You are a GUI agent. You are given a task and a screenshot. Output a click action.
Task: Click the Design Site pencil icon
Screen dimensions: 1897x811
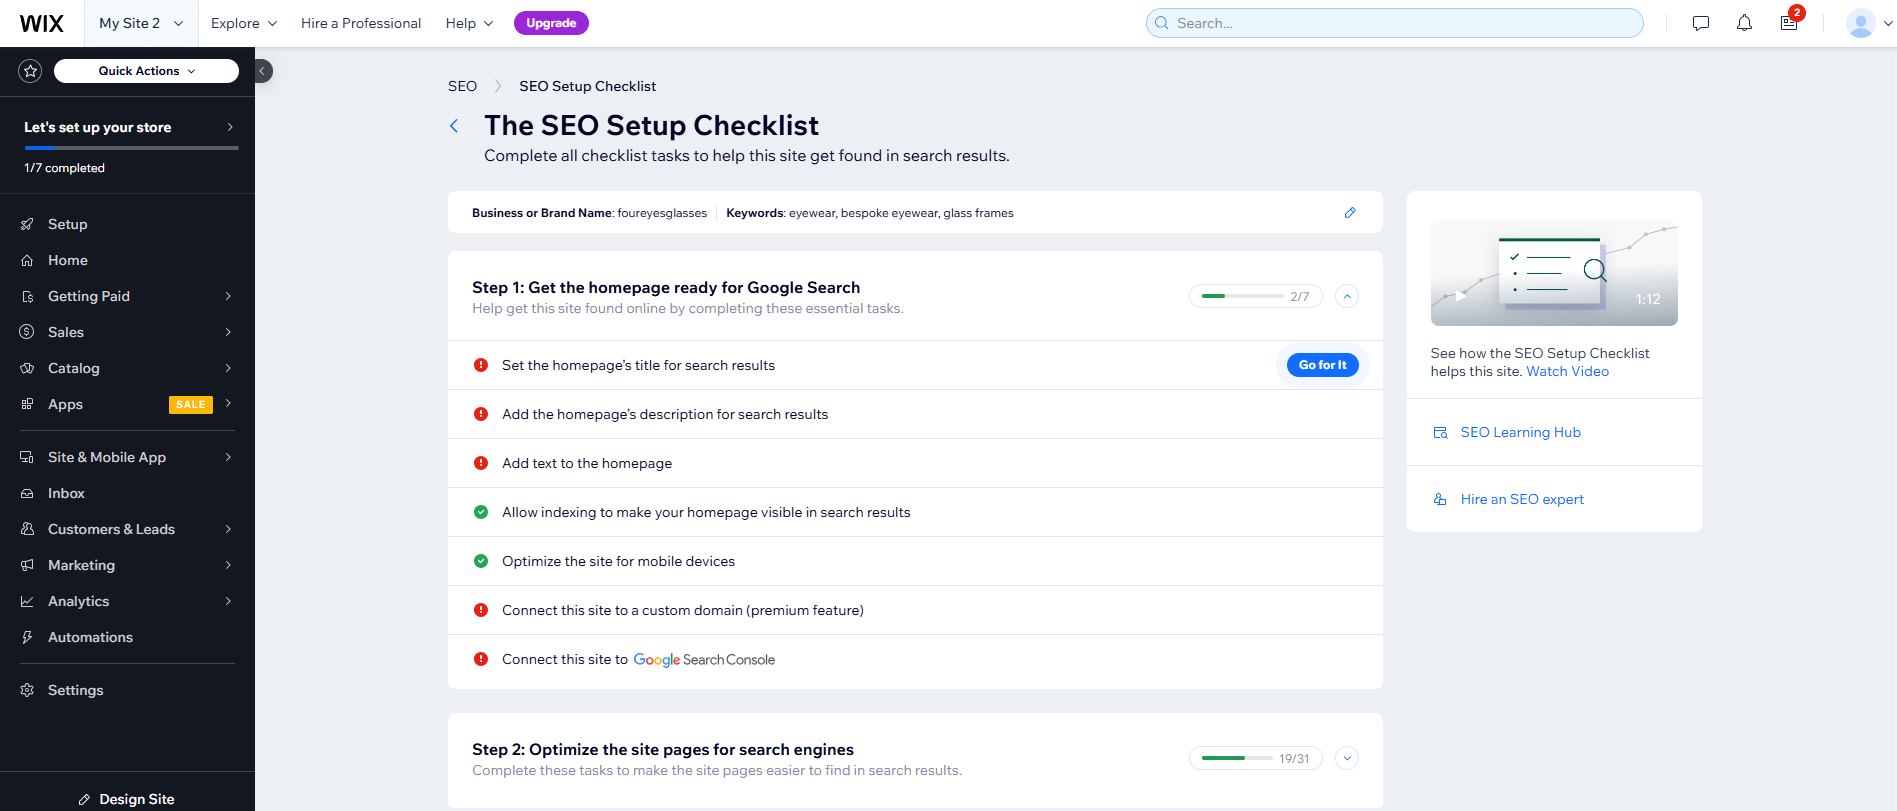pos(84,800)
